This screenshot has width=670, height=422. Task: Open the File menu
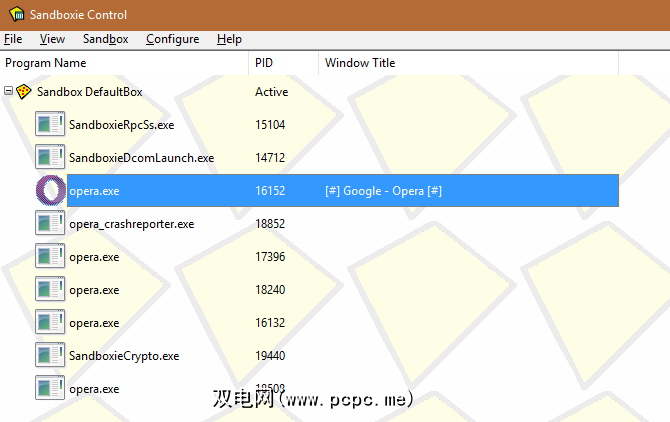pyautogui.click(x=13, y=39)
